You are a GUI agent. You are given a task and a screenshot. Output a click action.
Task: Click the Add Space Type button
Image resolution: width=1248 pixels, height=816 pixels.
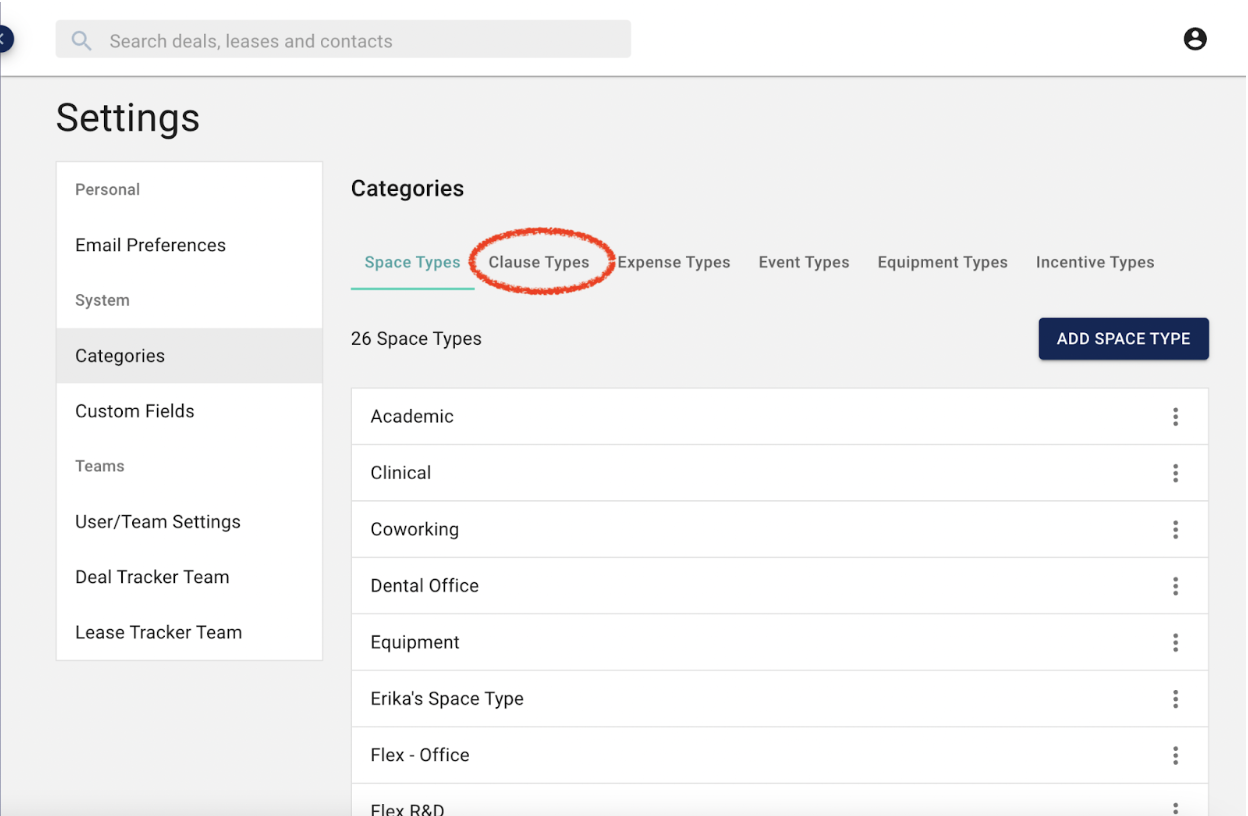click(1123, 339)
